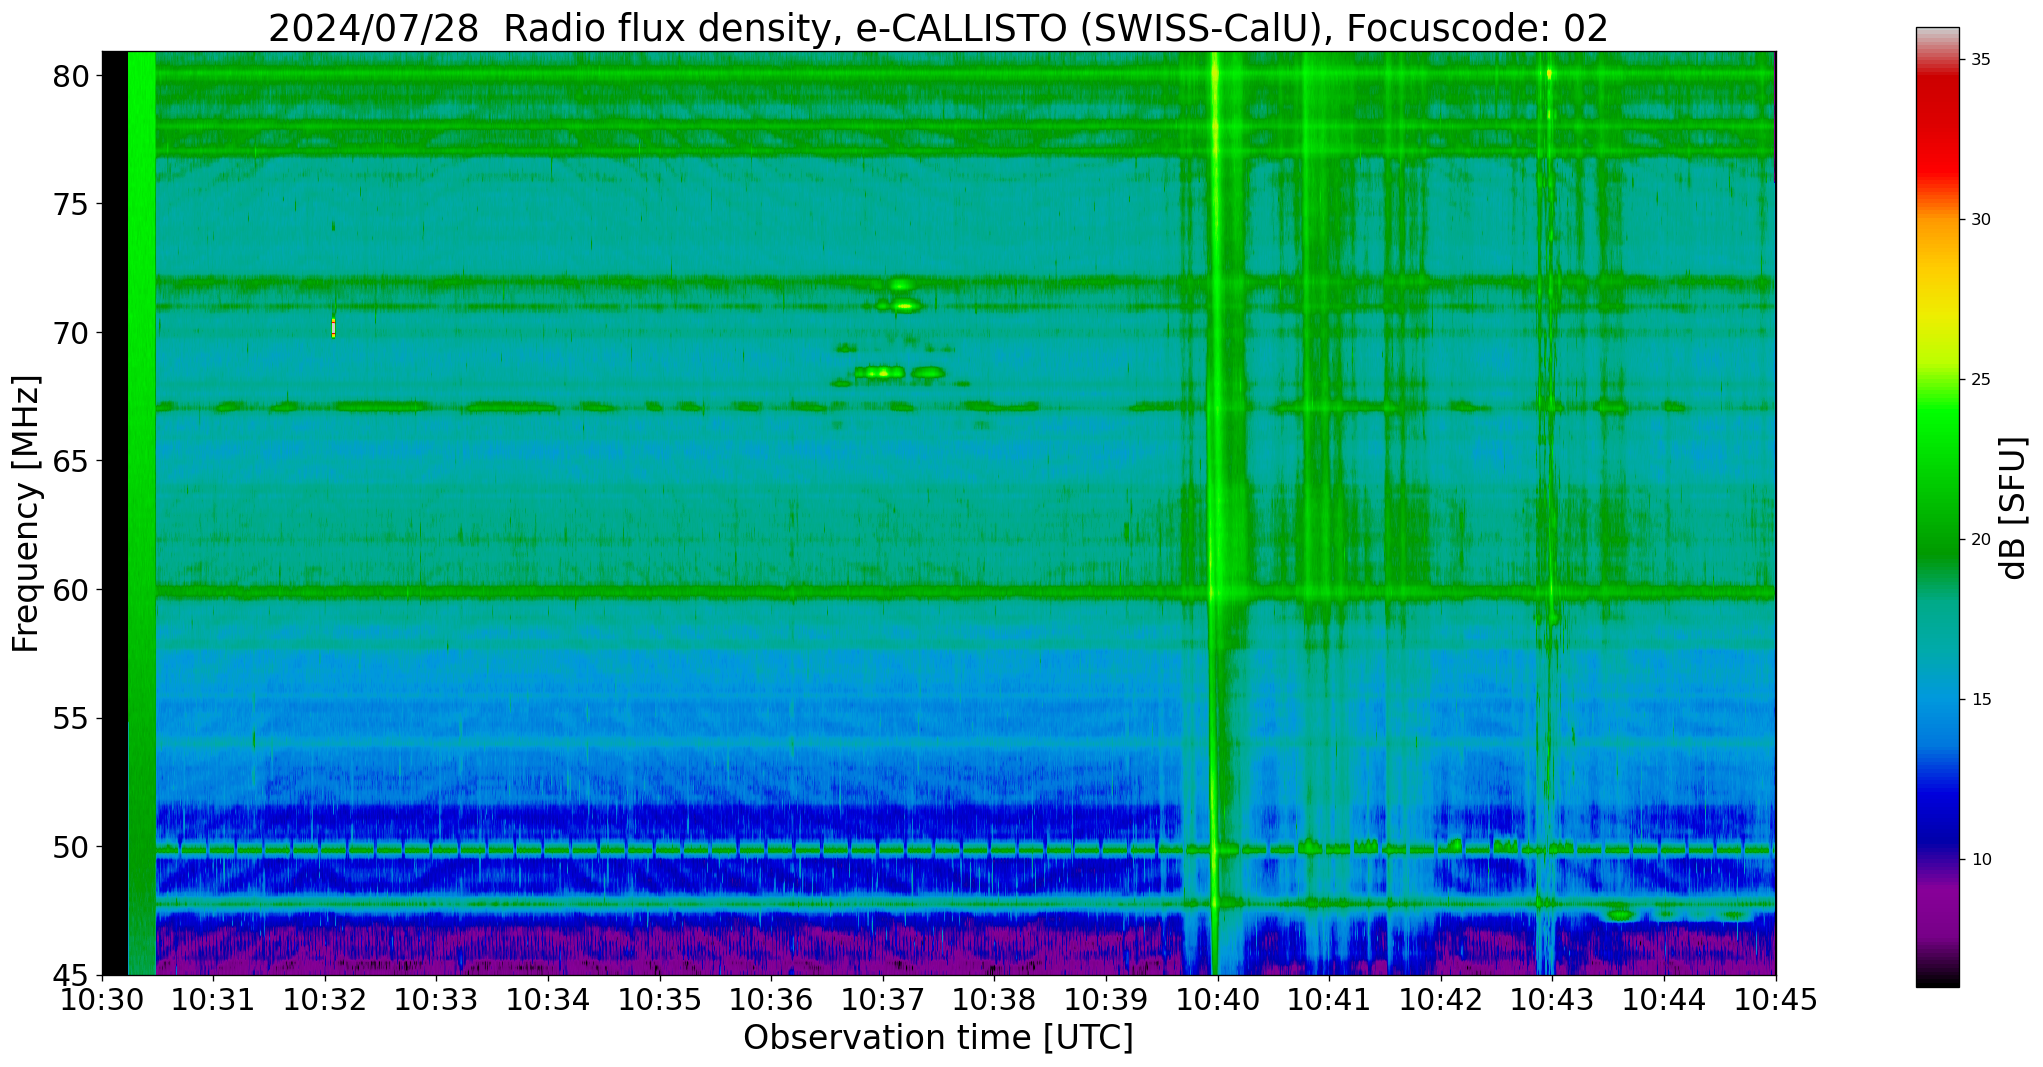Click the pink spike near 10:32 at 70 MHz
This screenshot has width=2043, height=1067.
tap(333, 328)
